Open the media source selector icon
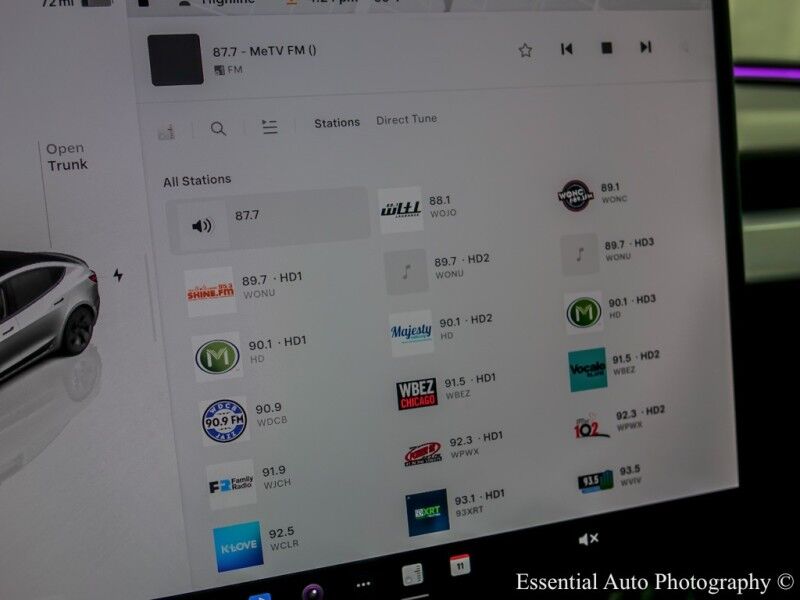The height and width of the screenshot is (600, 800). tap(166, 131)
